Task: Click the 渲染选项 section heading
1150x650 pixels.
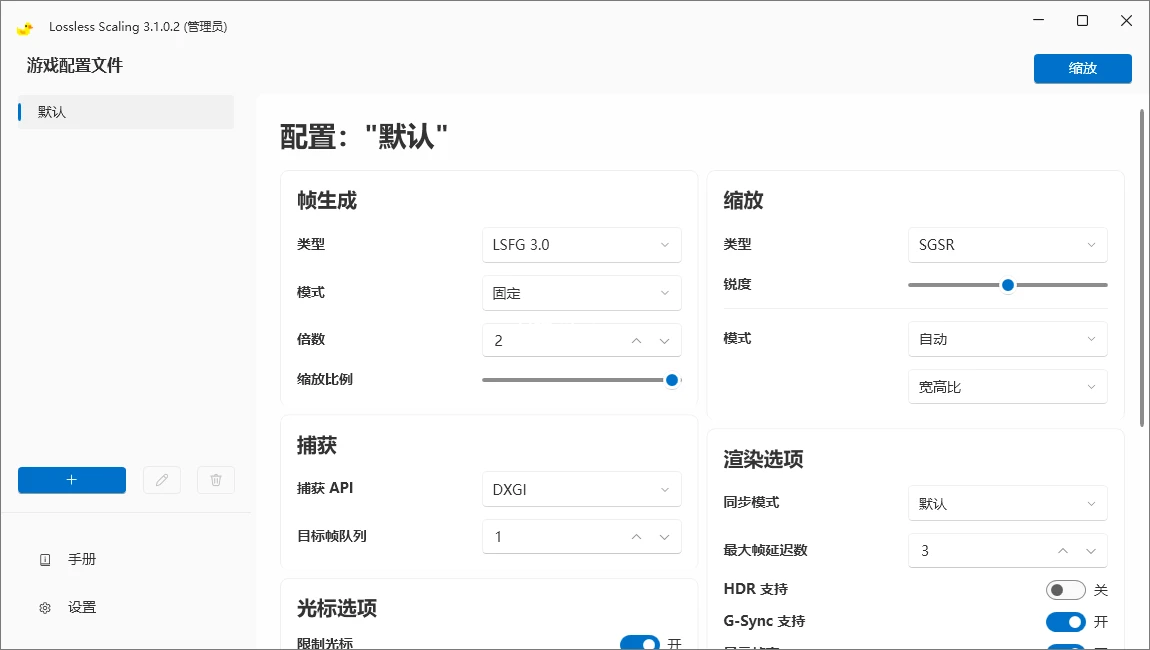Action: tap(763, 459)
